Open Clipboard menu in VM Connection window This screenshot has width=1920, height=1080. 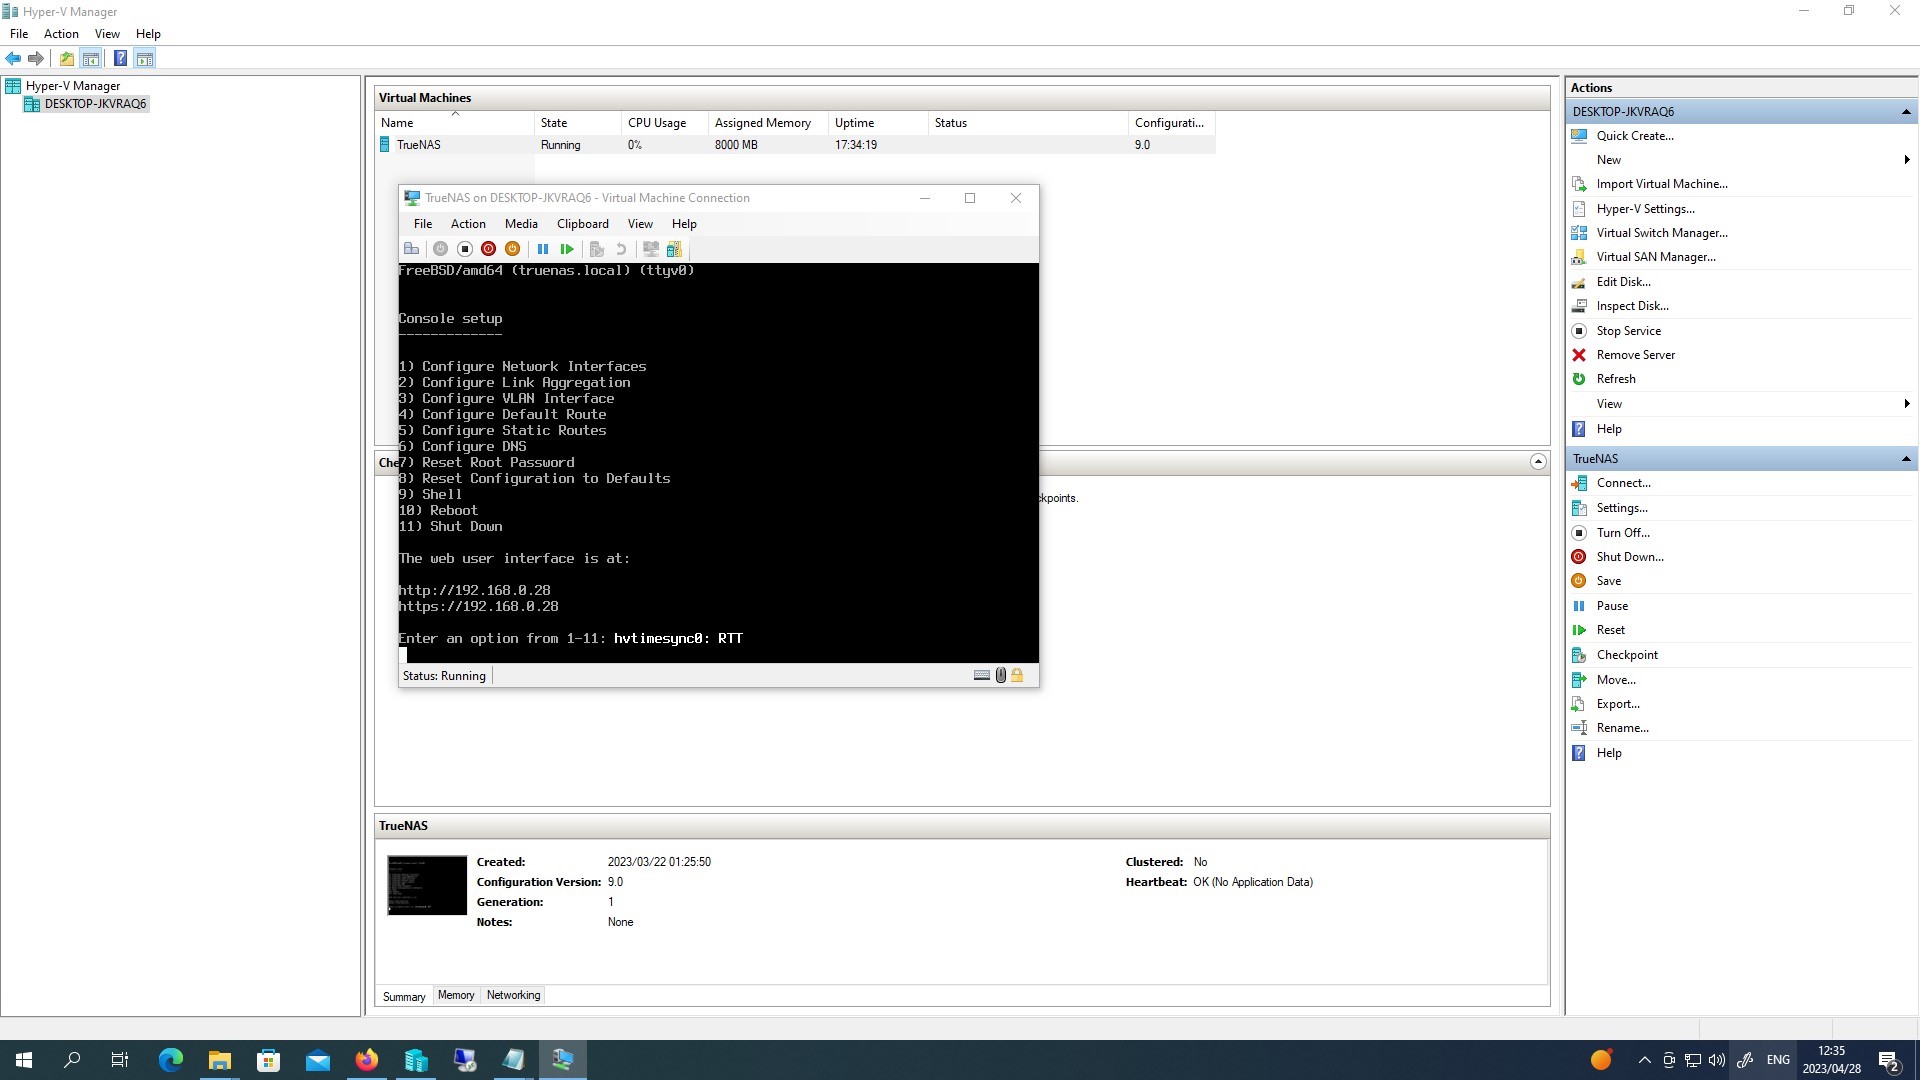coord(582,224)
